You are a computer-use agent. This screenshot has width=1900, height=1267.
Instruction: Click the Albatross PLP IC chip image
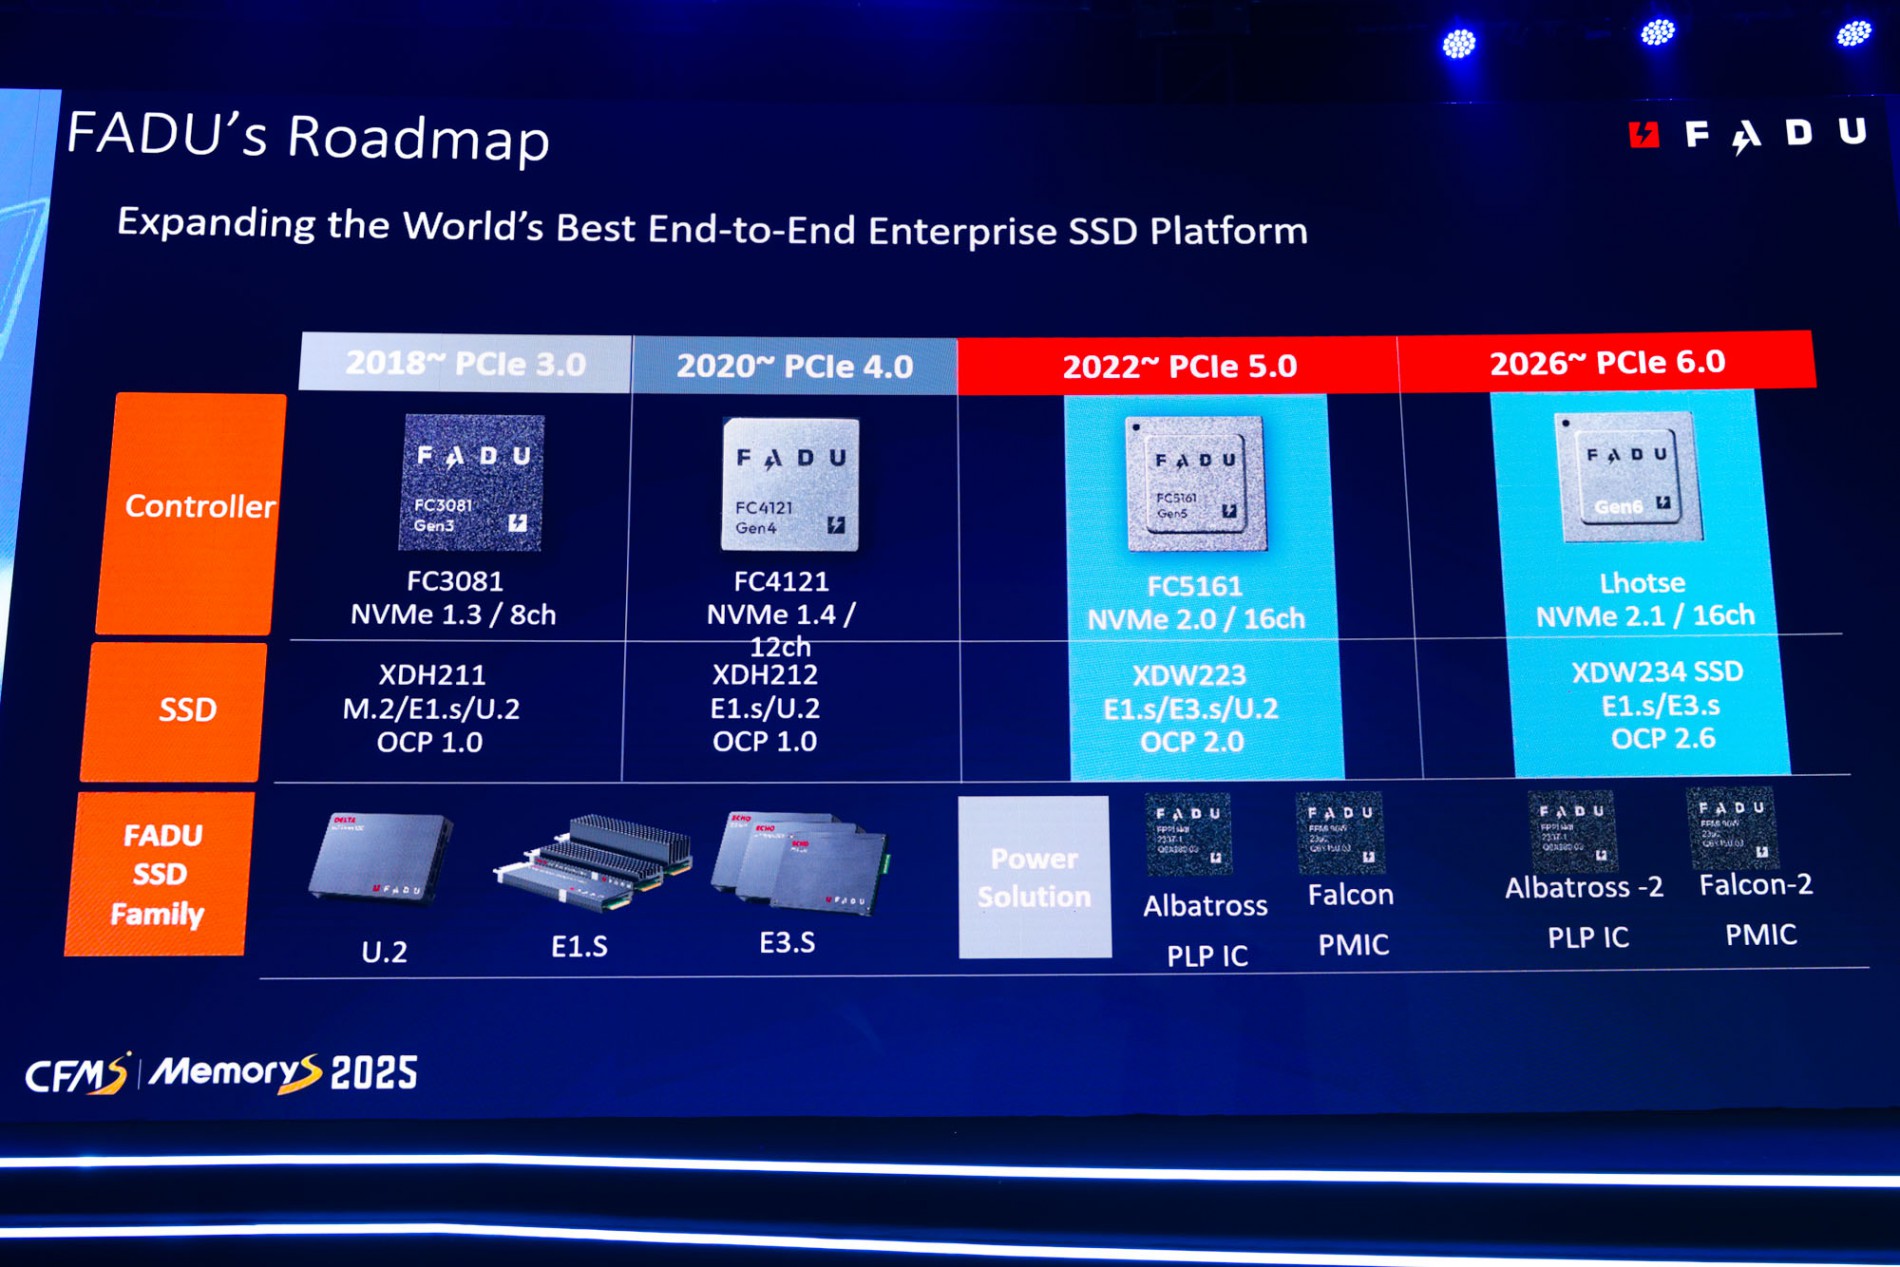[1188, 834]
